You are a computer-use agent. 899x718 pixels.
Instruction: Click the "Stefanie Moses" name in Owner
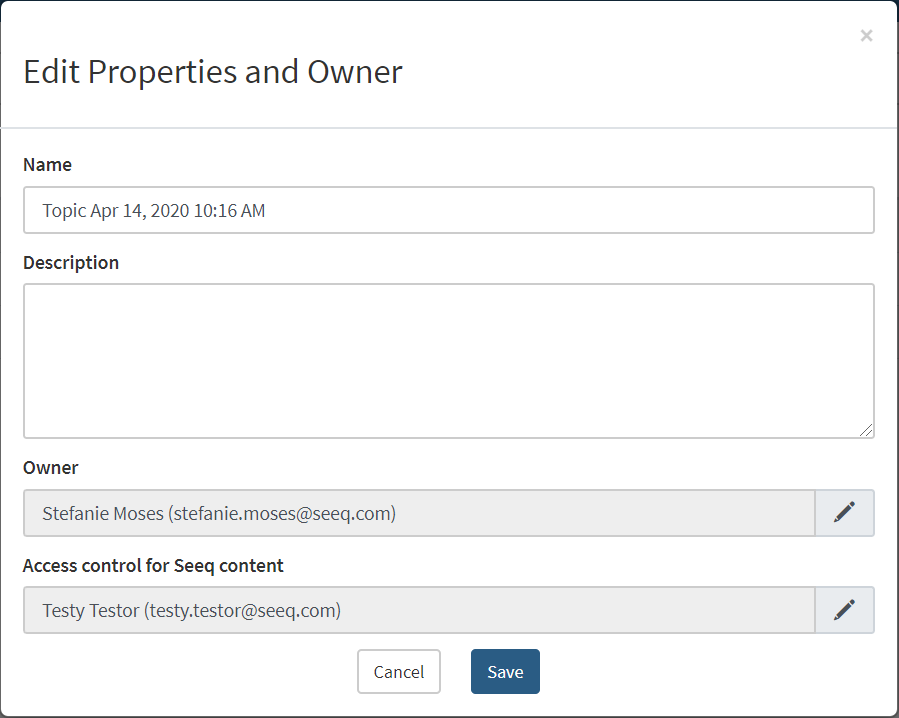pyautogui.click(x=102, y=514)
